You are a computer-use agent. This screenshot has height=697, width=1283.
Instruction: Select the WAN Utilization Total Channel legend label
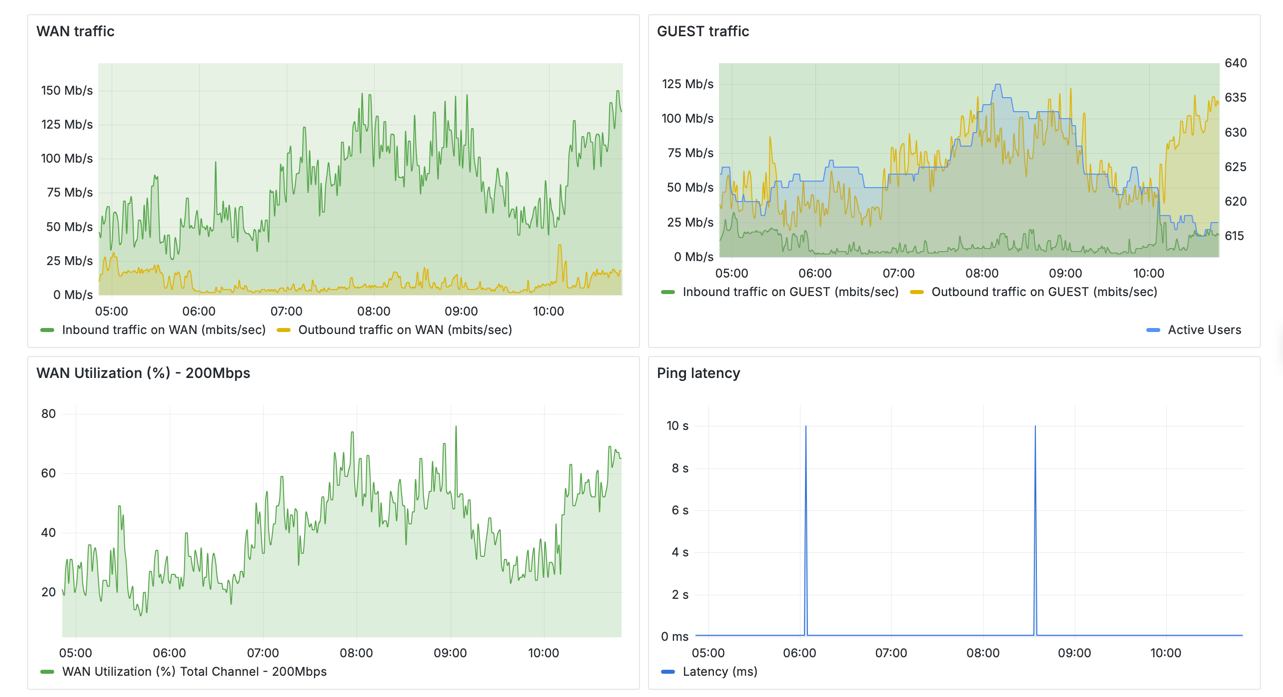194,671
